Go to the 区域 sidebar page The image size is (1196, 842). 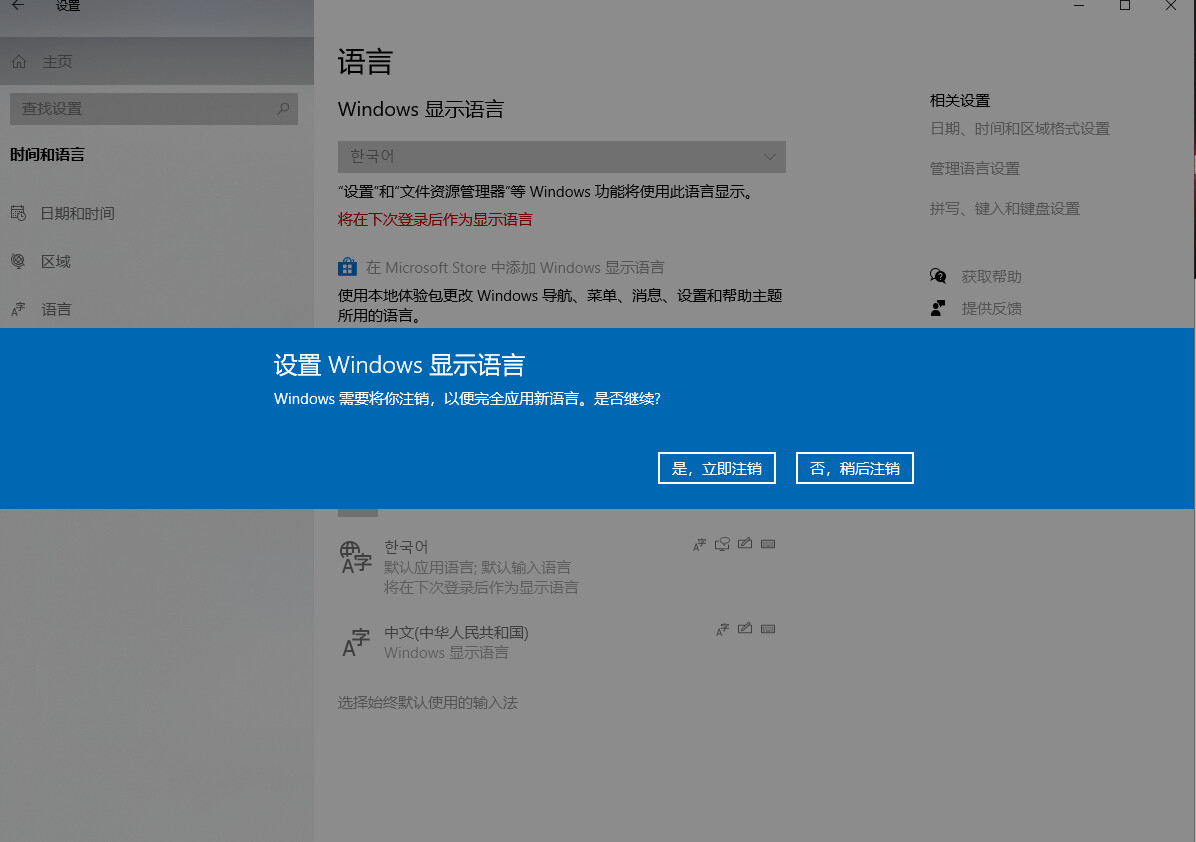click(x=55, y=261)
